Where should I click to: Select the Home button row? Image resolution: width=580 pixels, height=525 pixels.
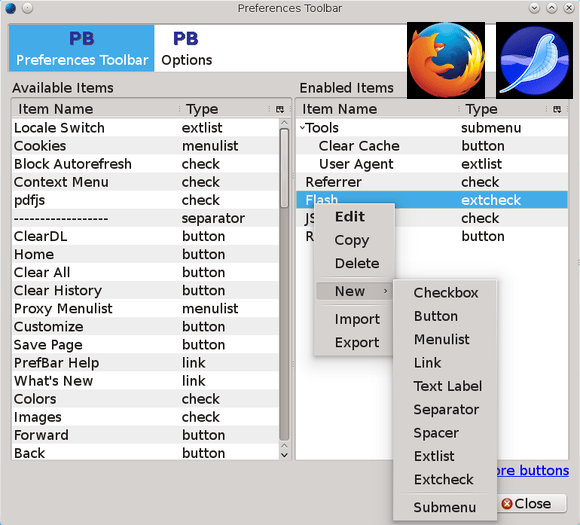point(145,254)
